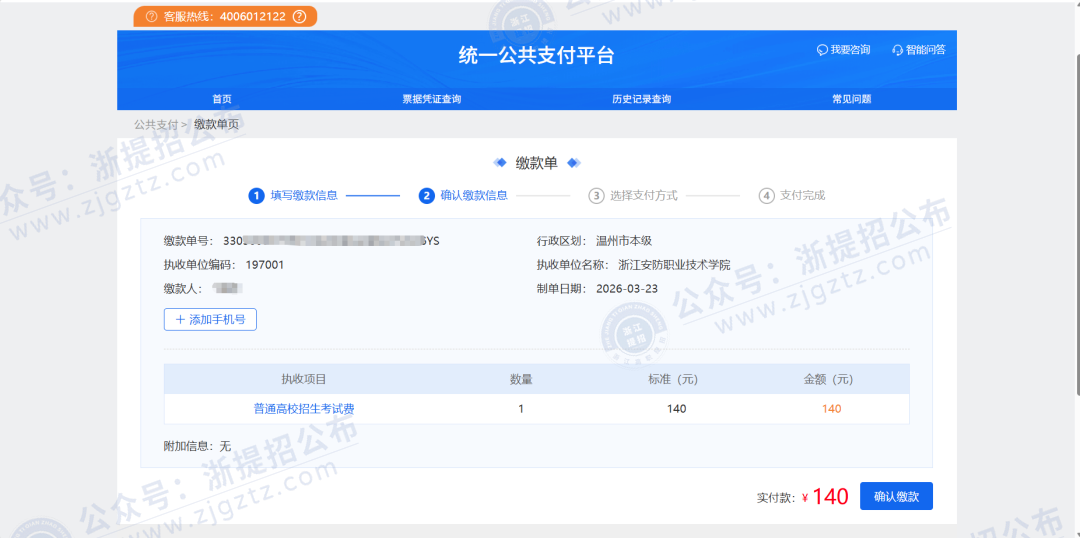Select step 2 circle 确认缴款信息

[x=427, y=196]
